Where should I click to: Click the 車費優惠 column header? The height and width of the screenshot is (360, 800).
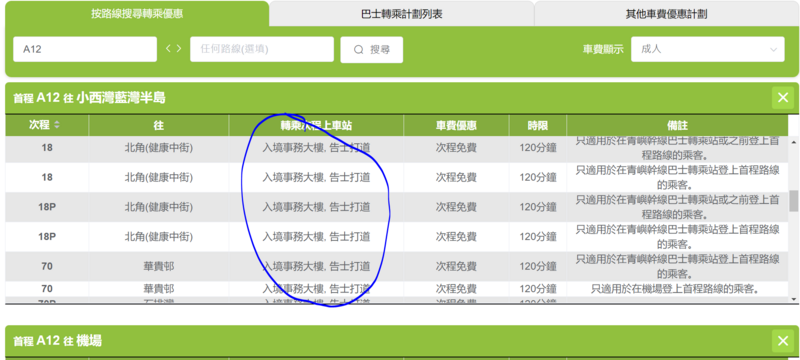(x=456, y=125)
